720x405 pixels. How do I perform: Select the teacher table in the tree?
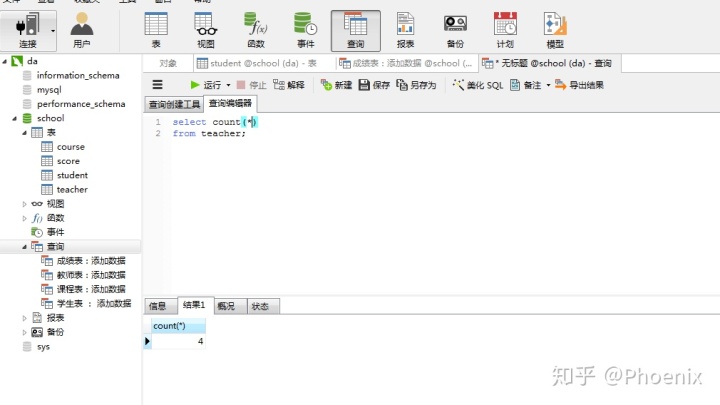[72, 190]
